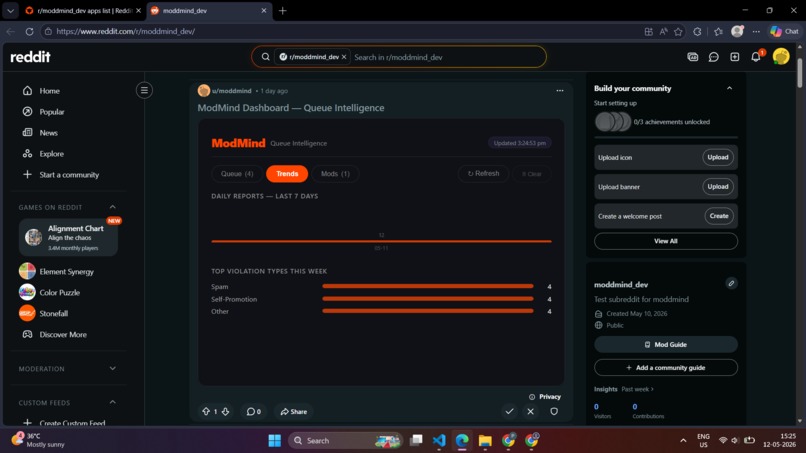This screenshot has width=806, height=453.
Task: Open u/moddmind user profile
Action: [x=231, y=91]
